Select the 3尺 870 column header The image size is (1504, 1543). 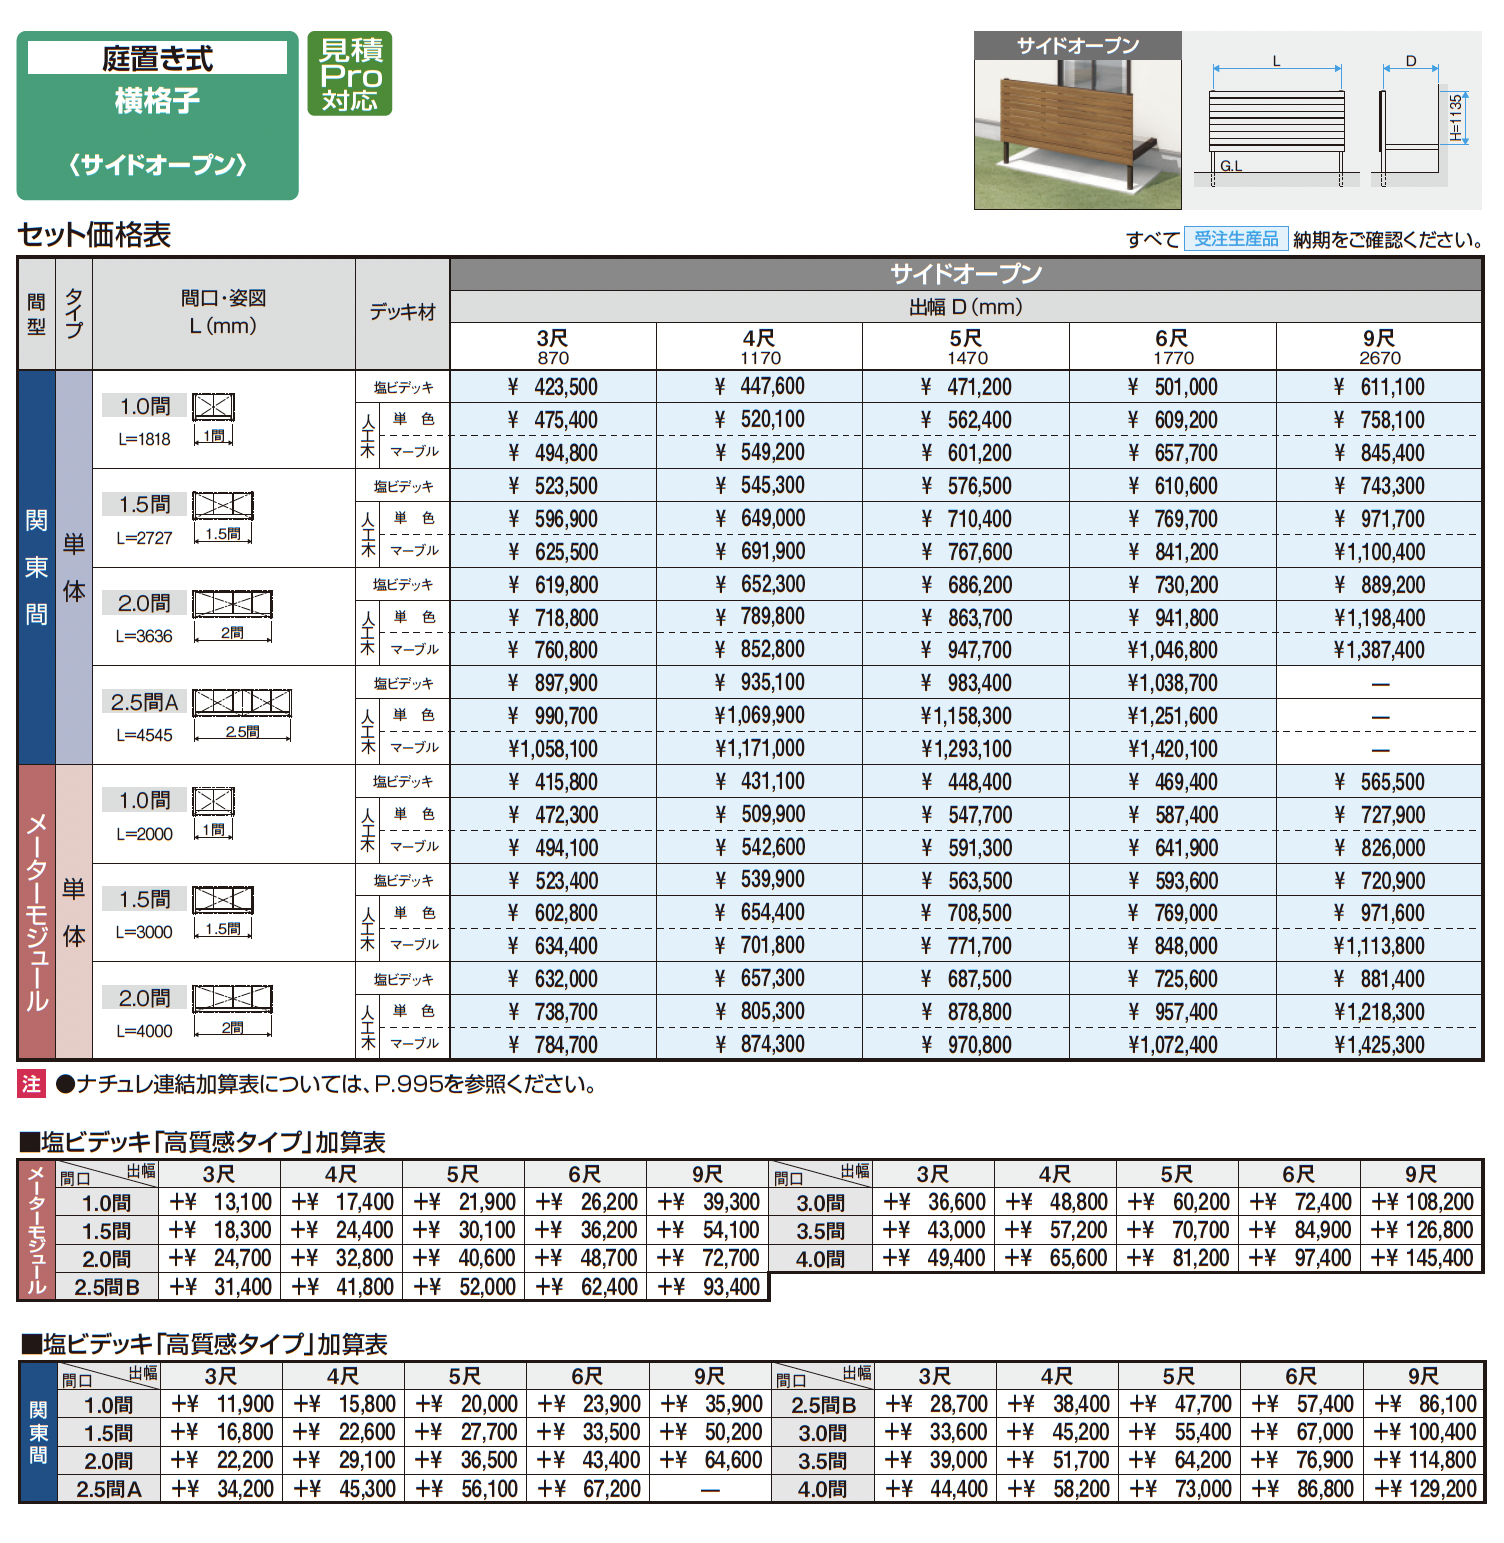coord(553,346)
